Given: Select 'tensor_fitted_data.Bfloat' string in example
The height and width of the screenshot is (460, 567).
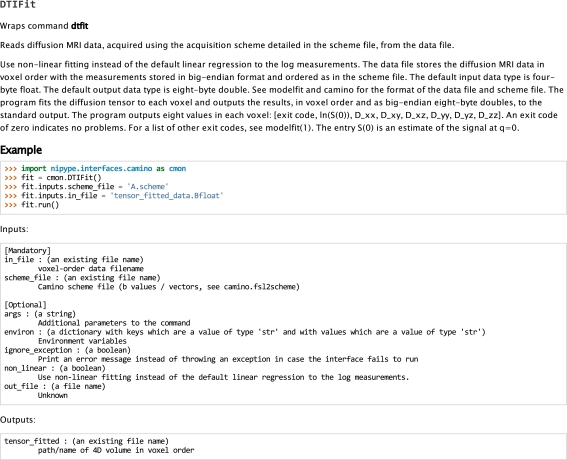Looking at the screenshot, I should pos(167,196).
